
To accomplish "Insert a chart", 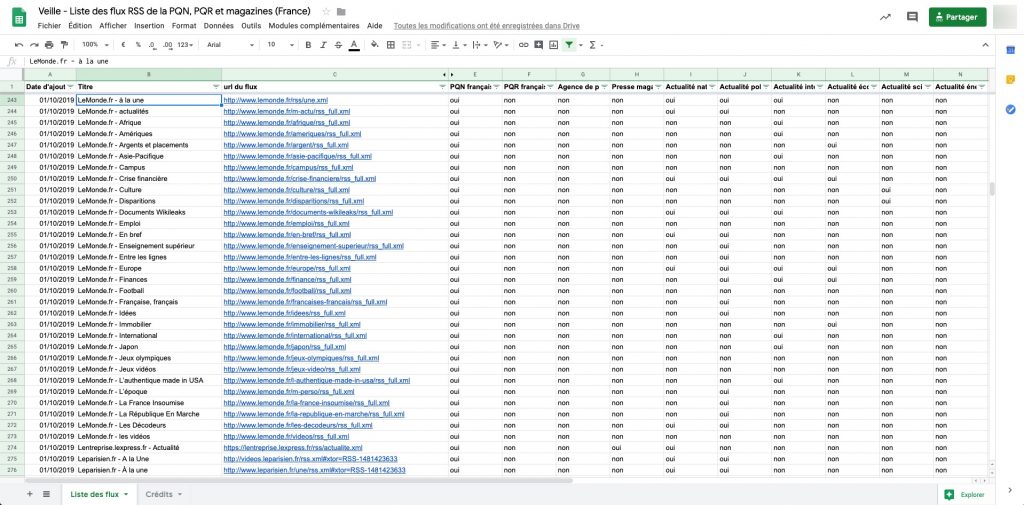I will pyautogui.click(x=553, y=45).
